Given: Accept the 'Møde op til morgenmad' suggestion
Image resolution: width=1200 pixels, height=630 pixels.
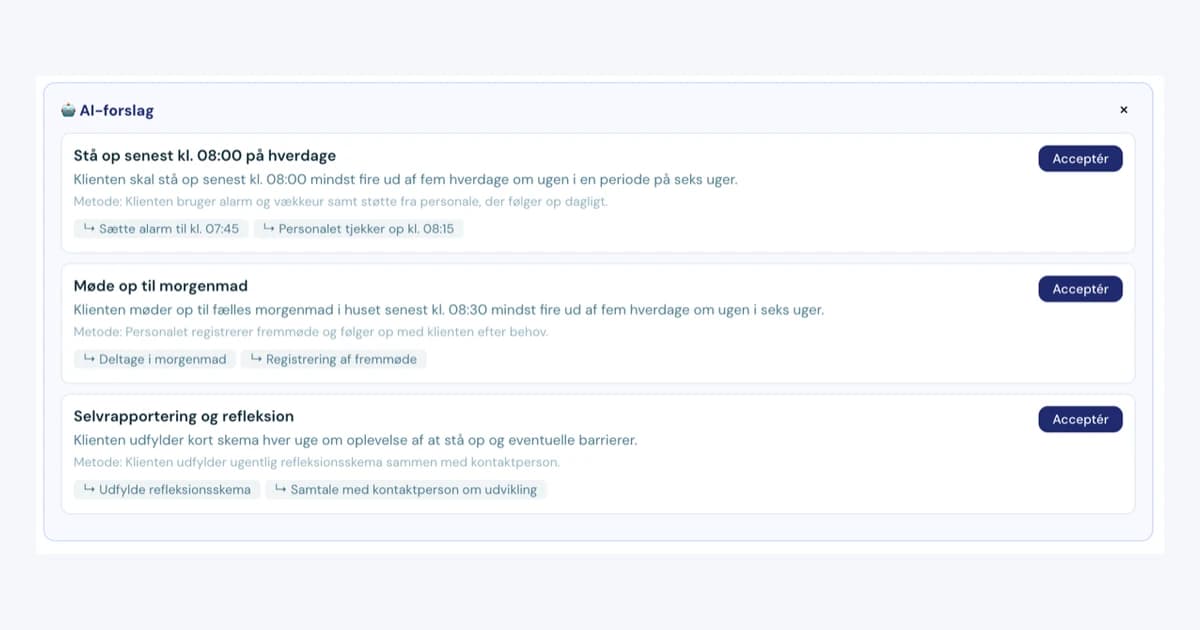Looking at the screenshot, I should pyautogui.click(x=1080, y=289).
